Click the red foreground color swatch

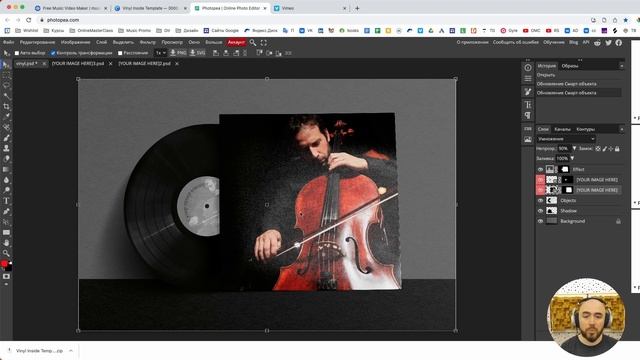[x=4, y=264]
